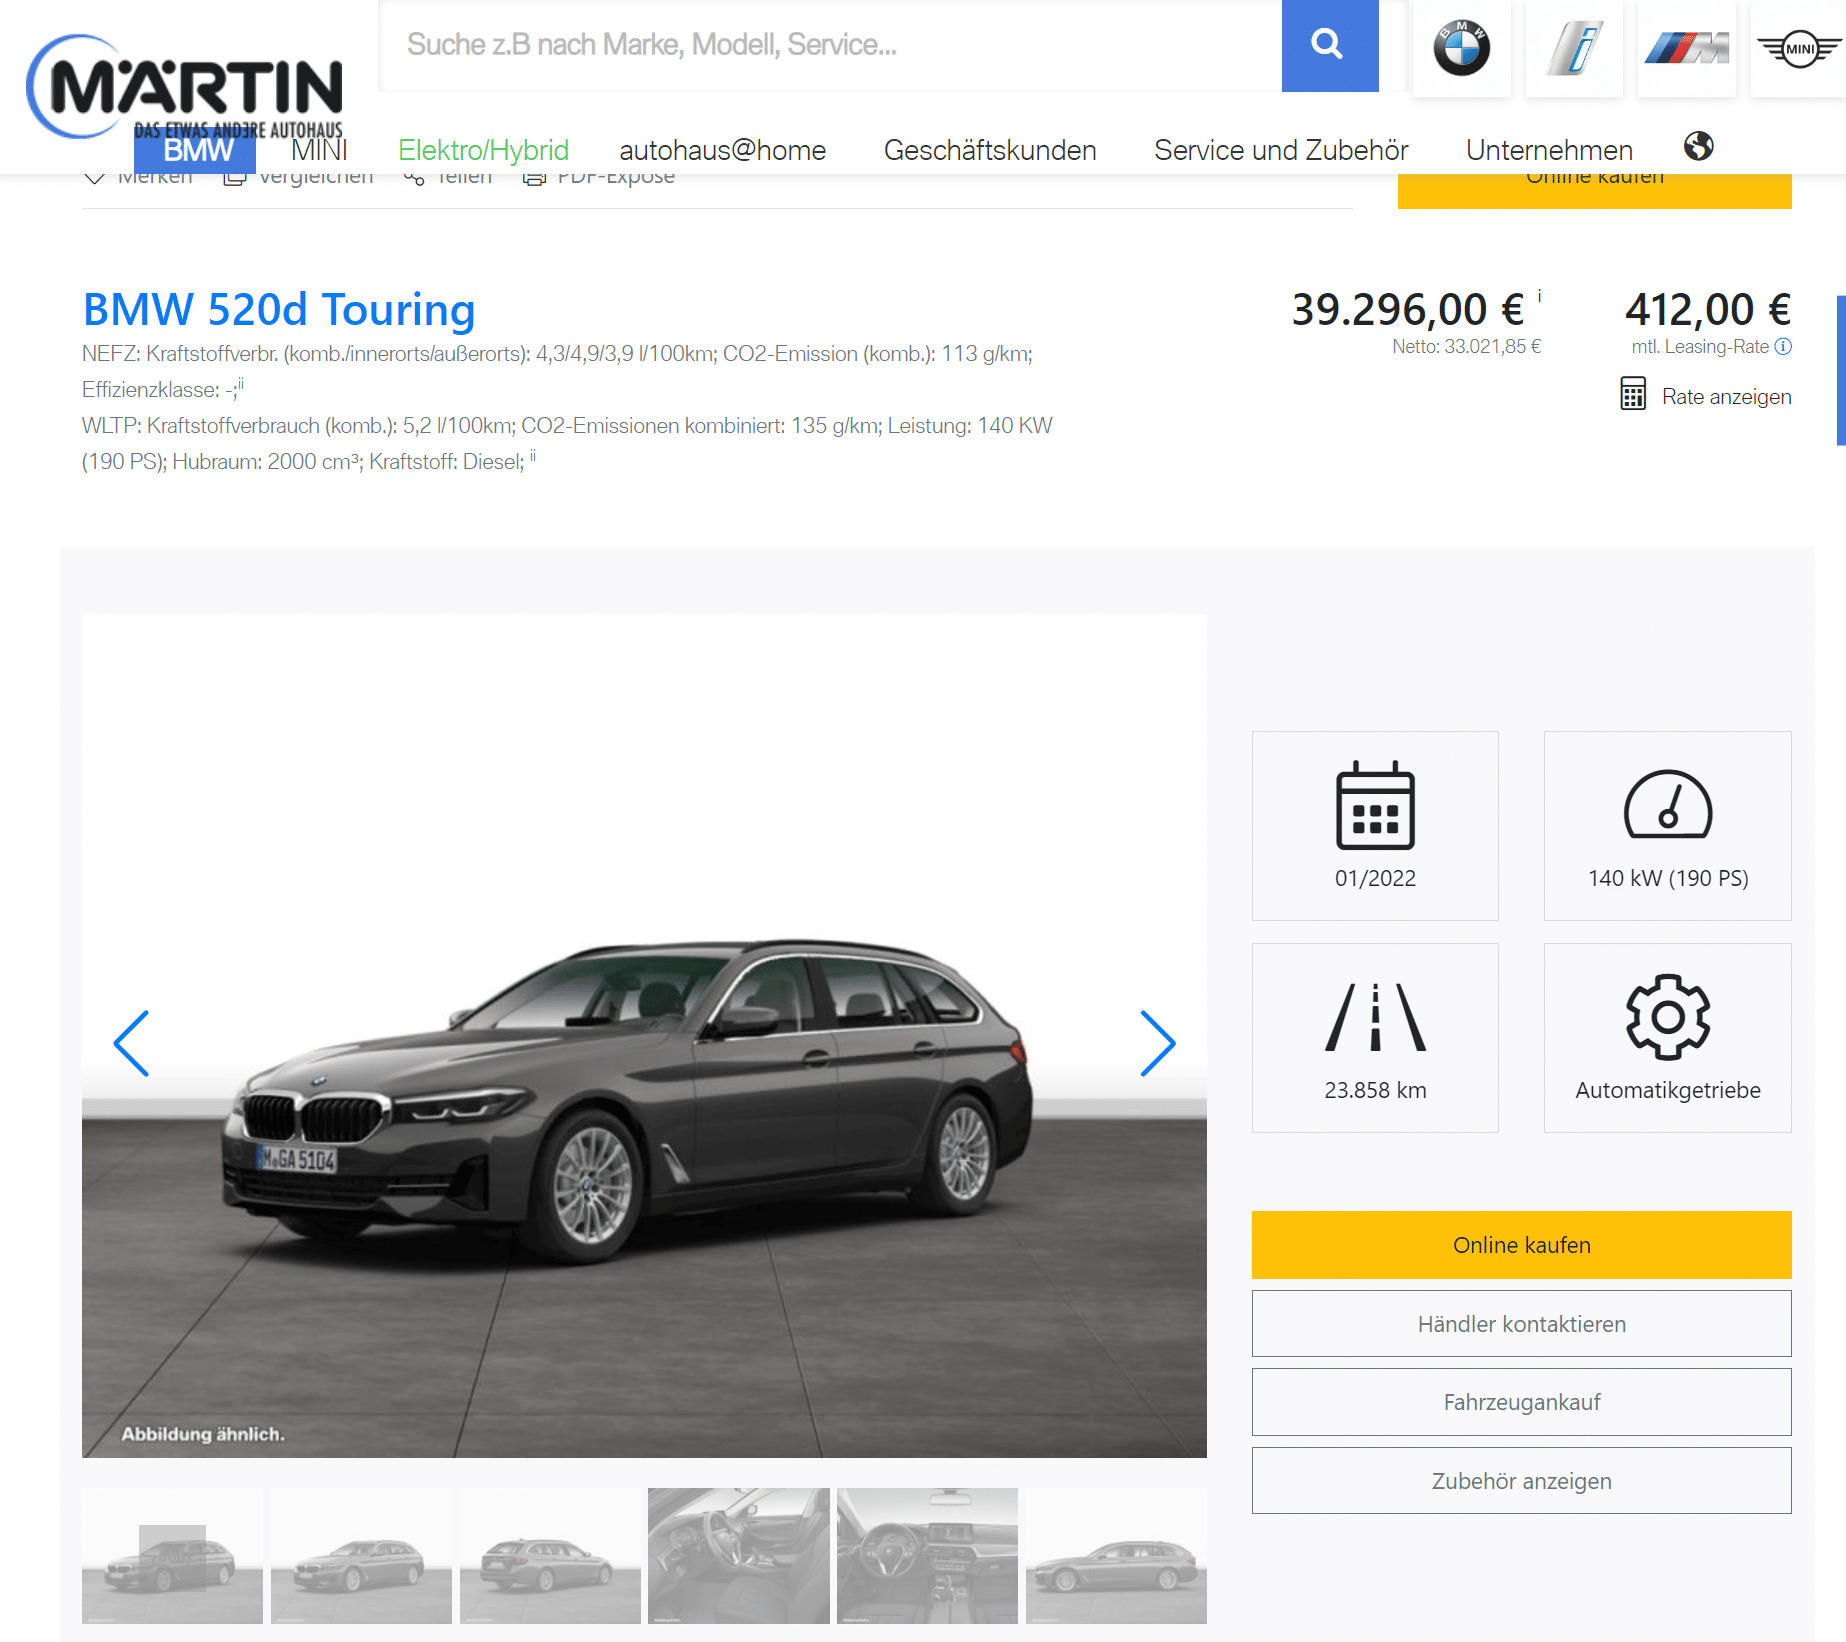
Task: Click the Martin Autohaus logo
Action: tap(185, 88)
